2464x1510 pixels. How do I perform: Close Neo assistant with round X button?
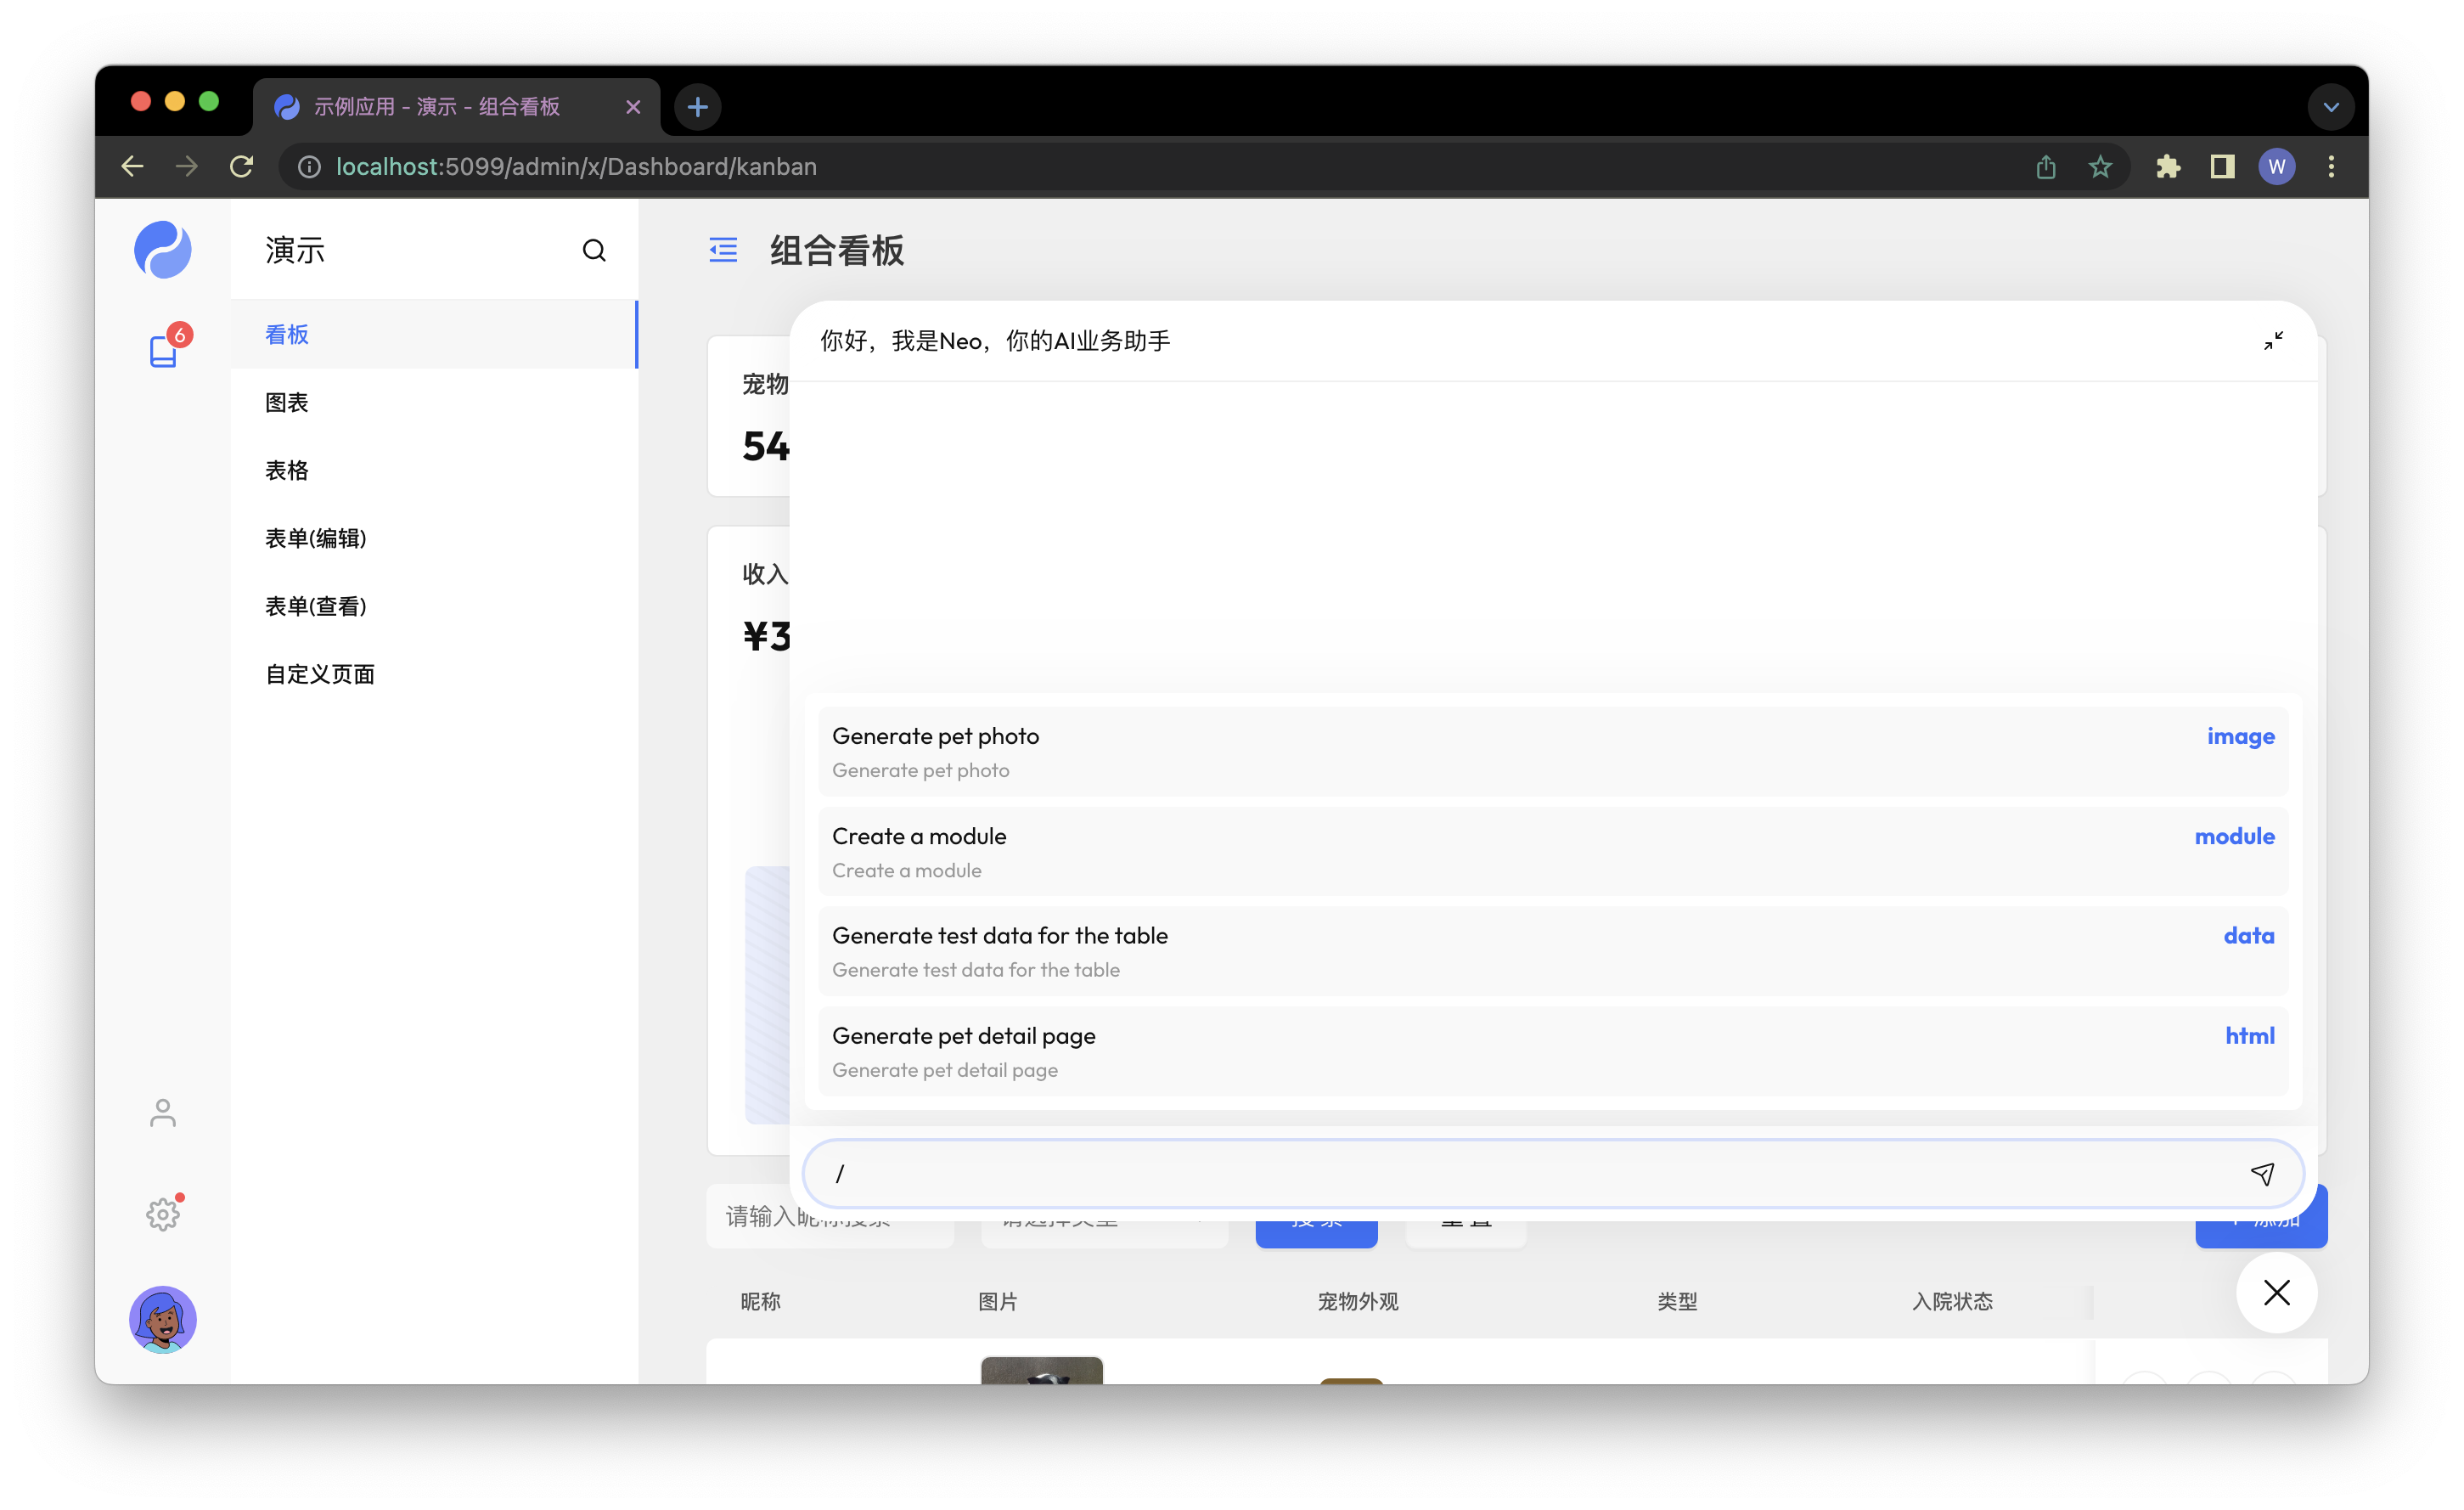tap(2276, 1292)
